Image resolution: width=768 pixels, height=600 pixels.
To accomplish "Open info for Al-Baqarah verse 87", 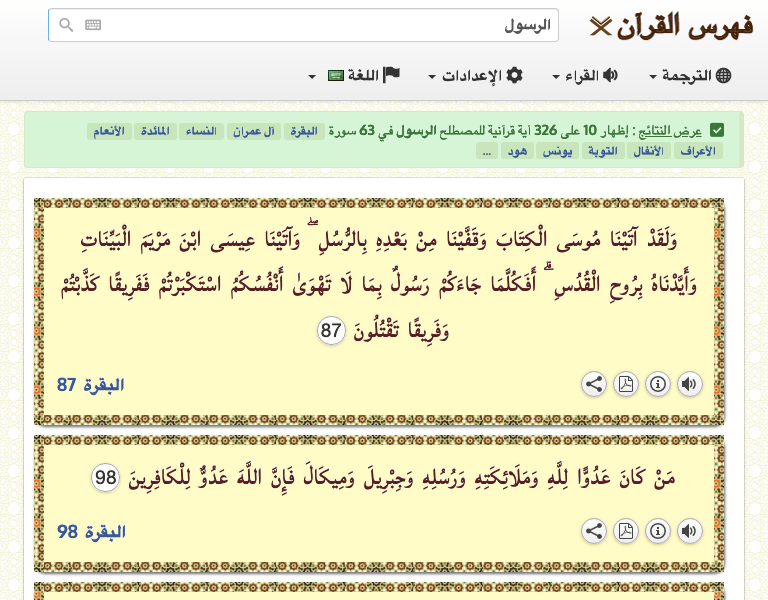I will [x=657, y=384].
